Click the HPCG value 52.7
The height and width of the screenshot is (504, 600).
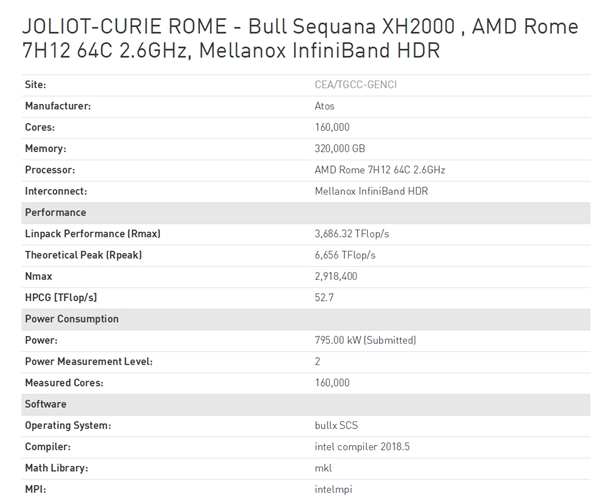[x=324, y=298]
